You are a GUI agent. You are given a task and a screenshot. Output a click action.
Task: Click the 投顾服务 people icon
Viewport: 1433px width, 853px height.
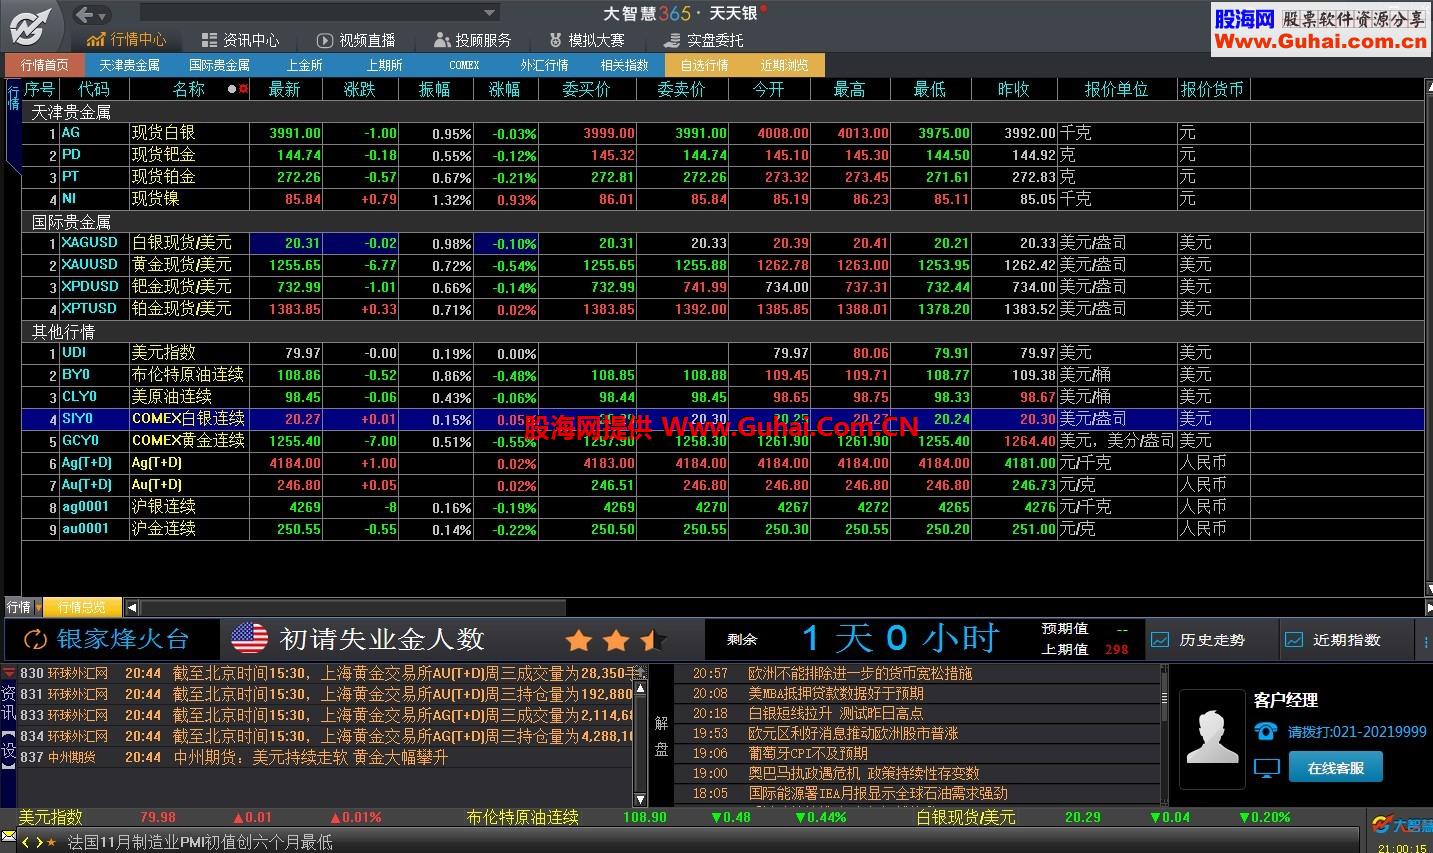[442, 40]
